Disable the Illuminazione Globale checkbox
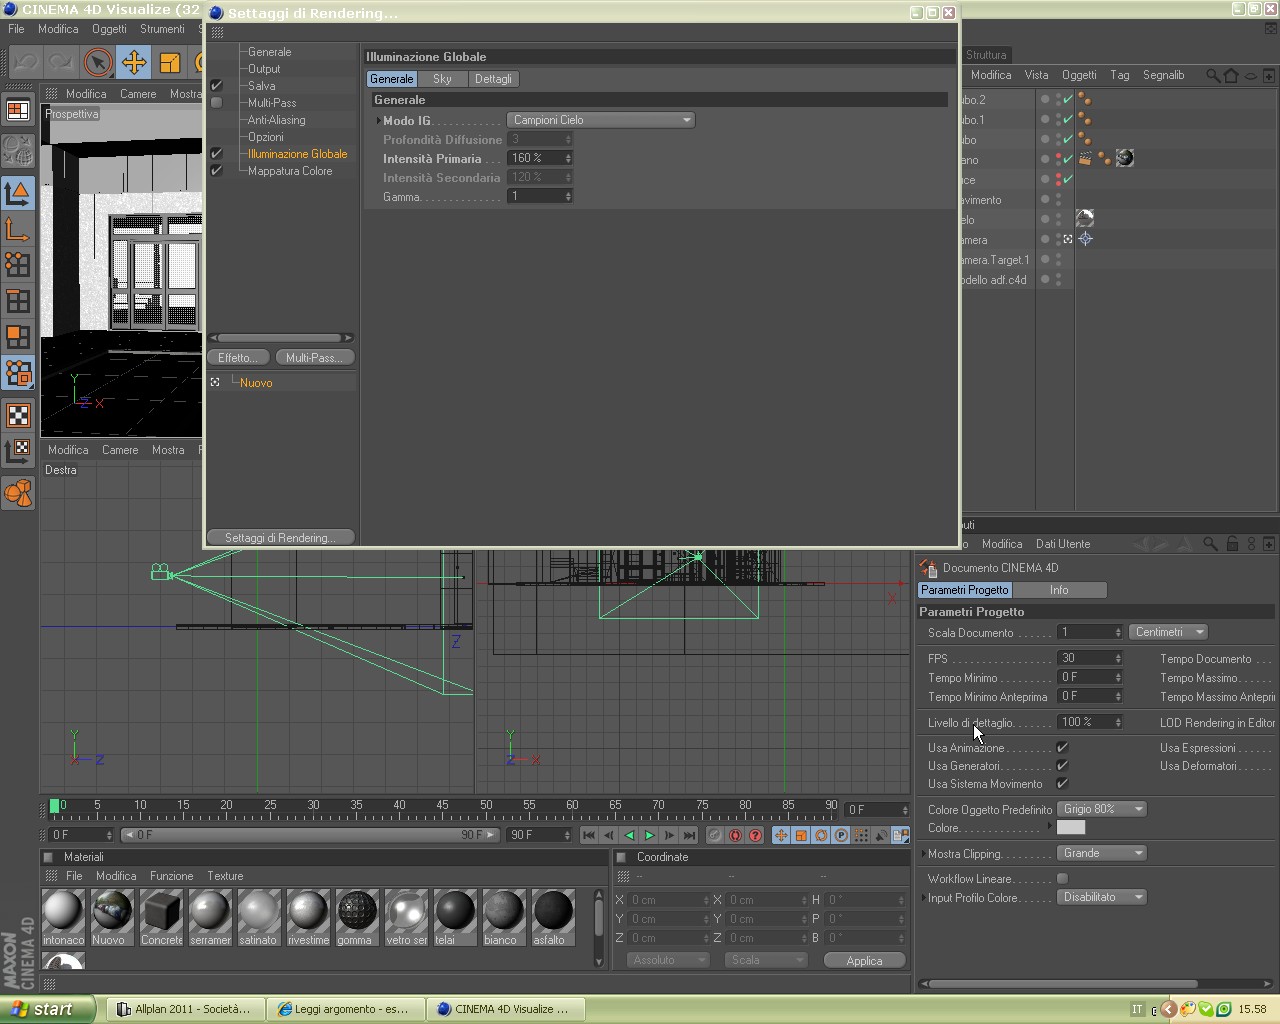 click(216, 153)
